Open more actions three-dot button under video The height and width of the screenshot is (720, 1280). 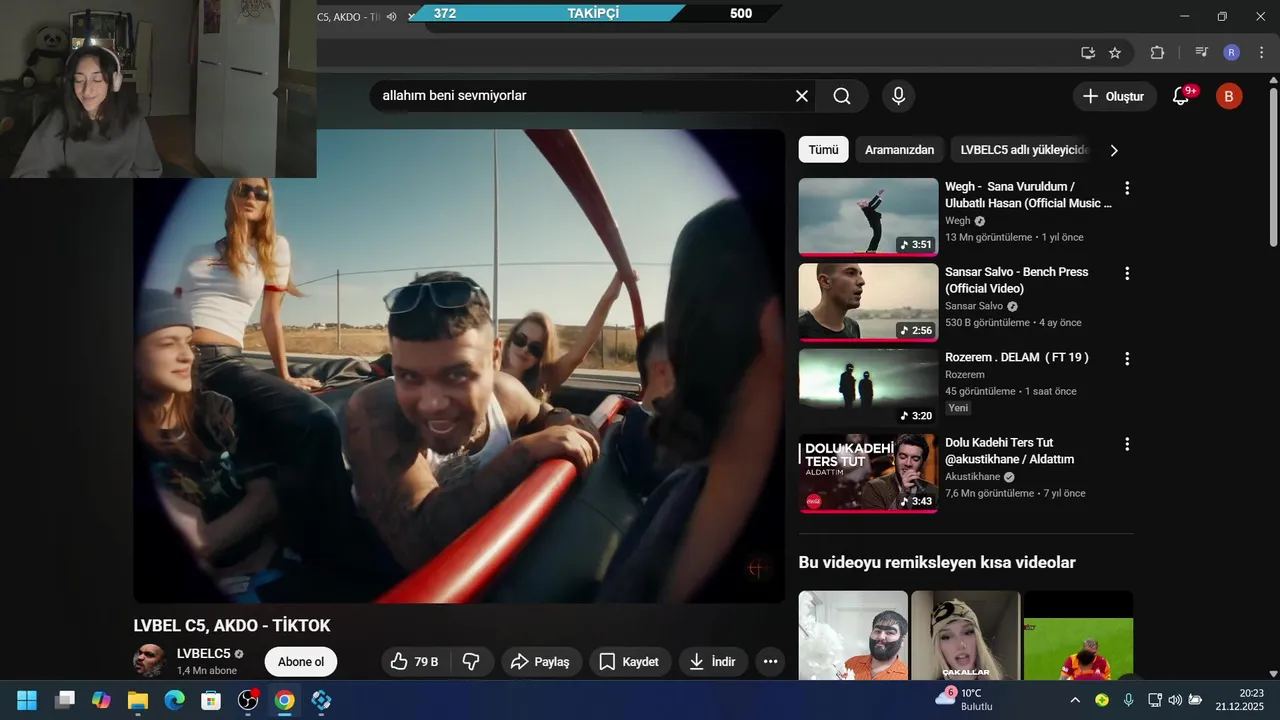(x=770, y=661)
